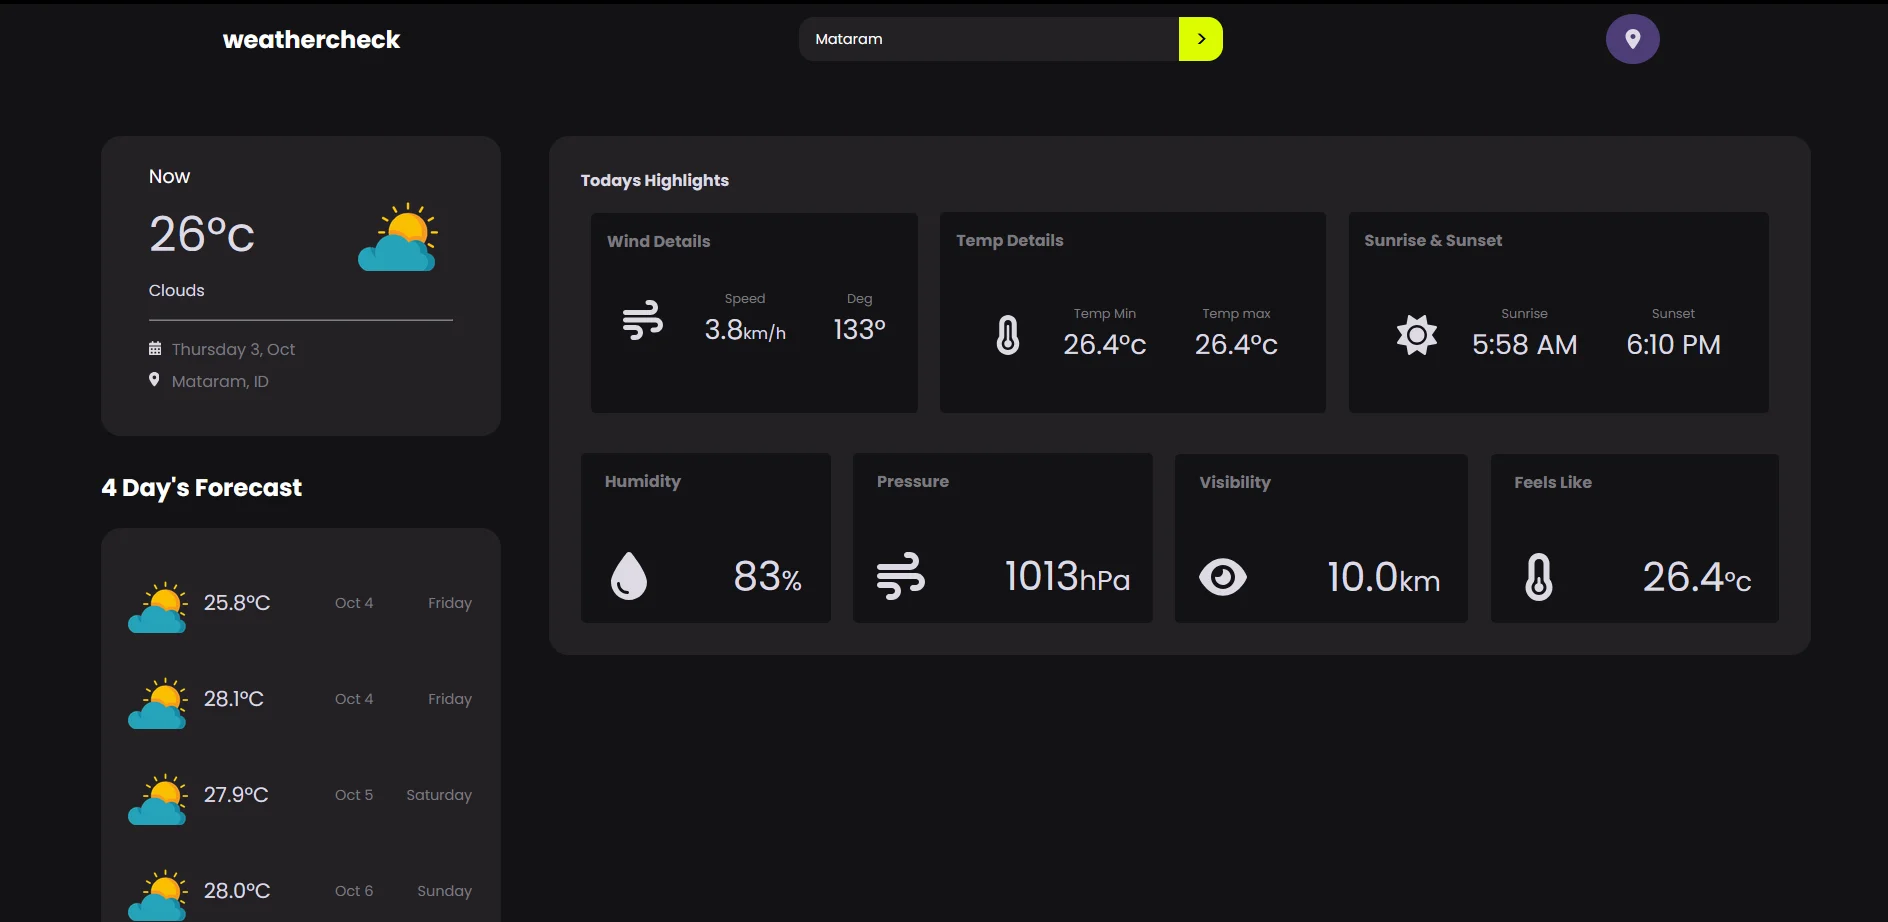Viewport: 1888px width, 922px height.
Task: Click the thermometer icon in Temp Details
Action: [x=1008, y=335]
